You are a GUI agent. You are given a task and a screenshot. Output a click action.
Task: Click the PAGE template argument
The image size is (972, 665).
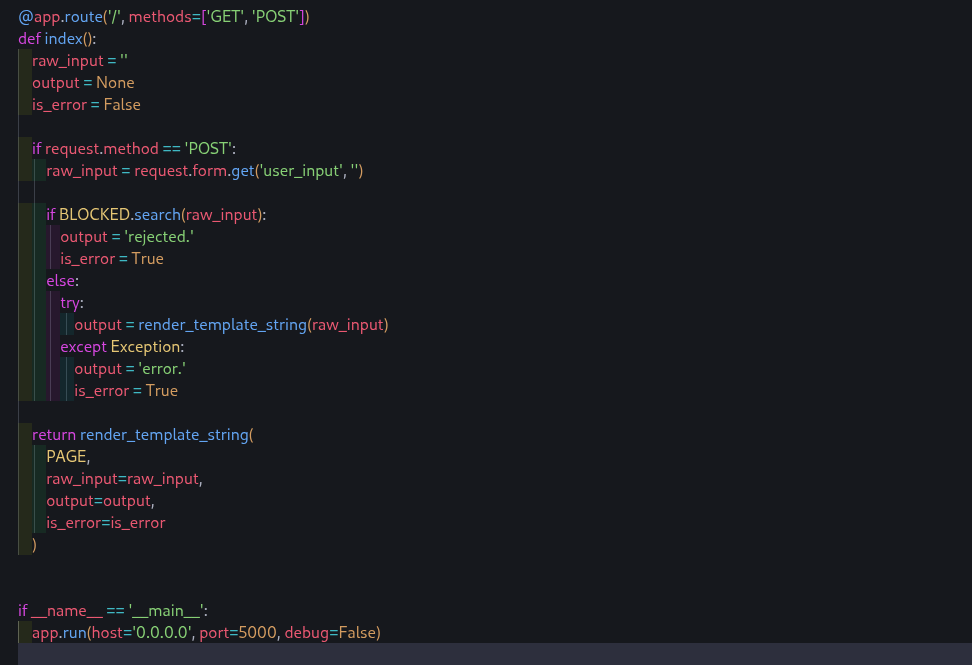[x=67, y=457]
